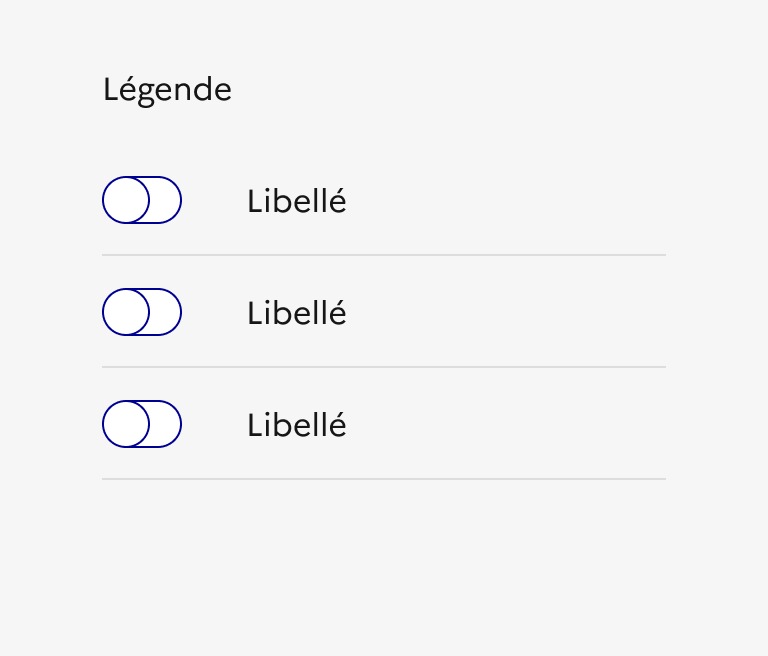Screen dimensions: 768x656
Task: Click the accented é in the bottom Libellé label
Action: click(x=337, y=427)
